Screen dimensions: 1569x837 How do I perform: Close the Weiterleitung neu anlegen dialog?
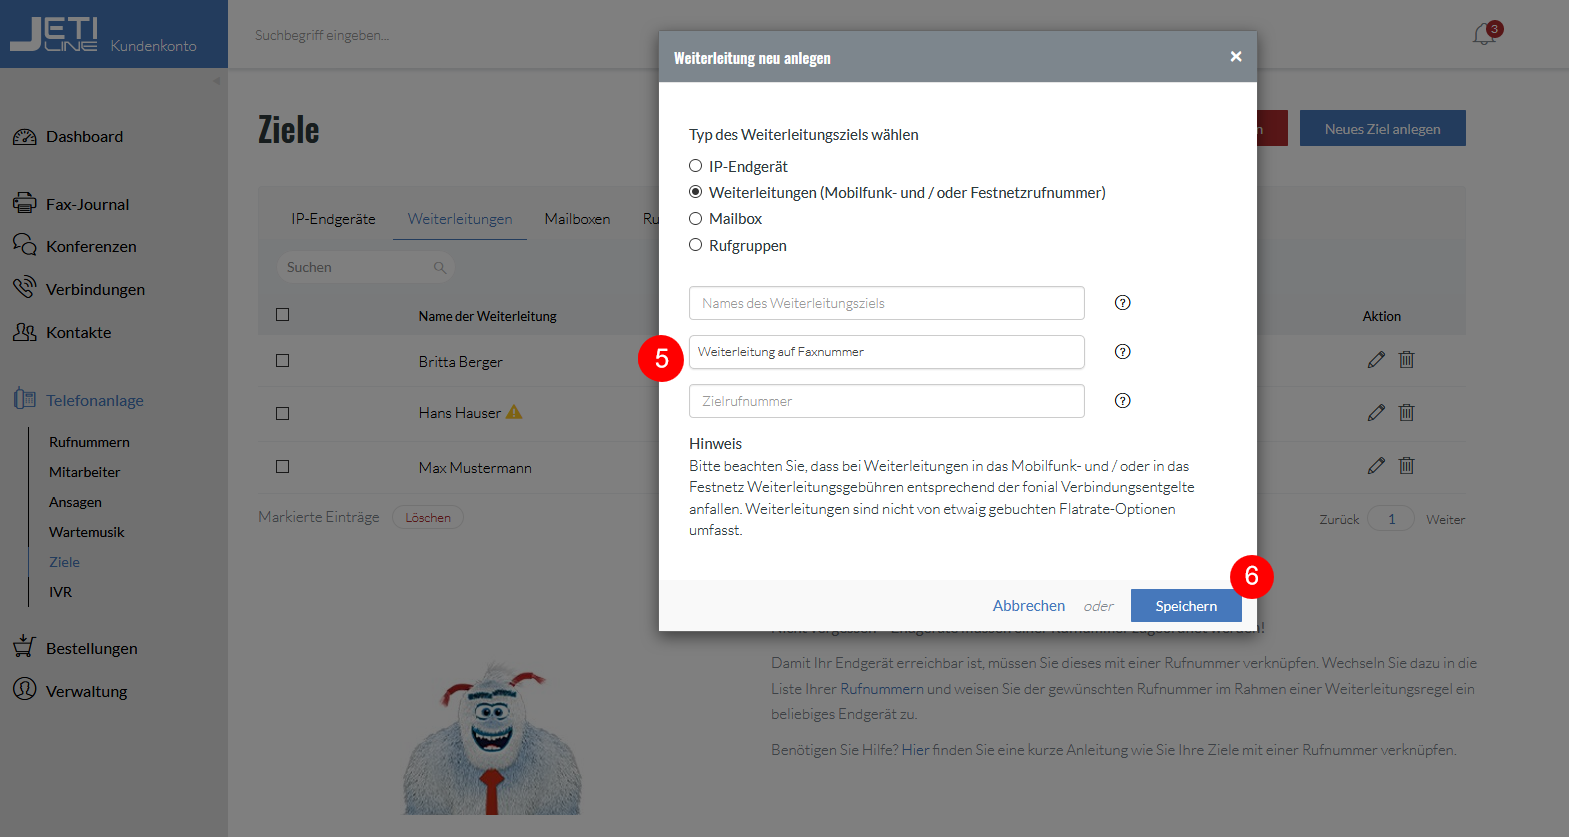click(1236, 57)
